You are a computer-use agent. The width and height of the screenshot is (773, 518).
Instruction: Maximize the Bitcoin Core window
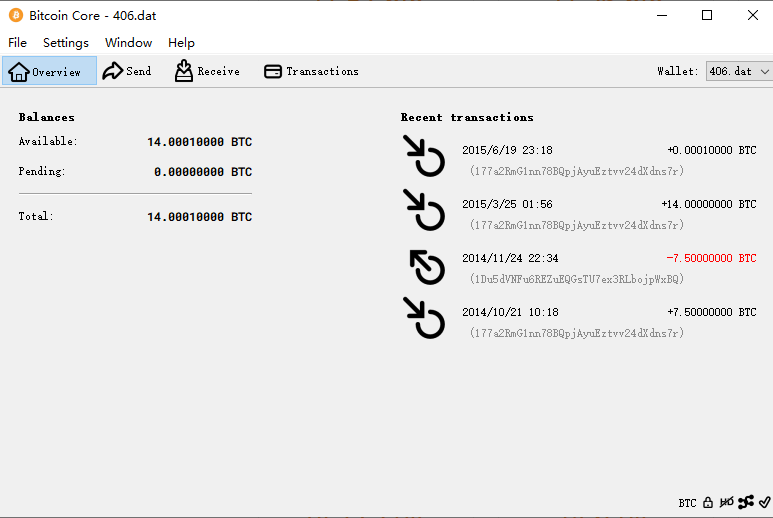point(707,15)
